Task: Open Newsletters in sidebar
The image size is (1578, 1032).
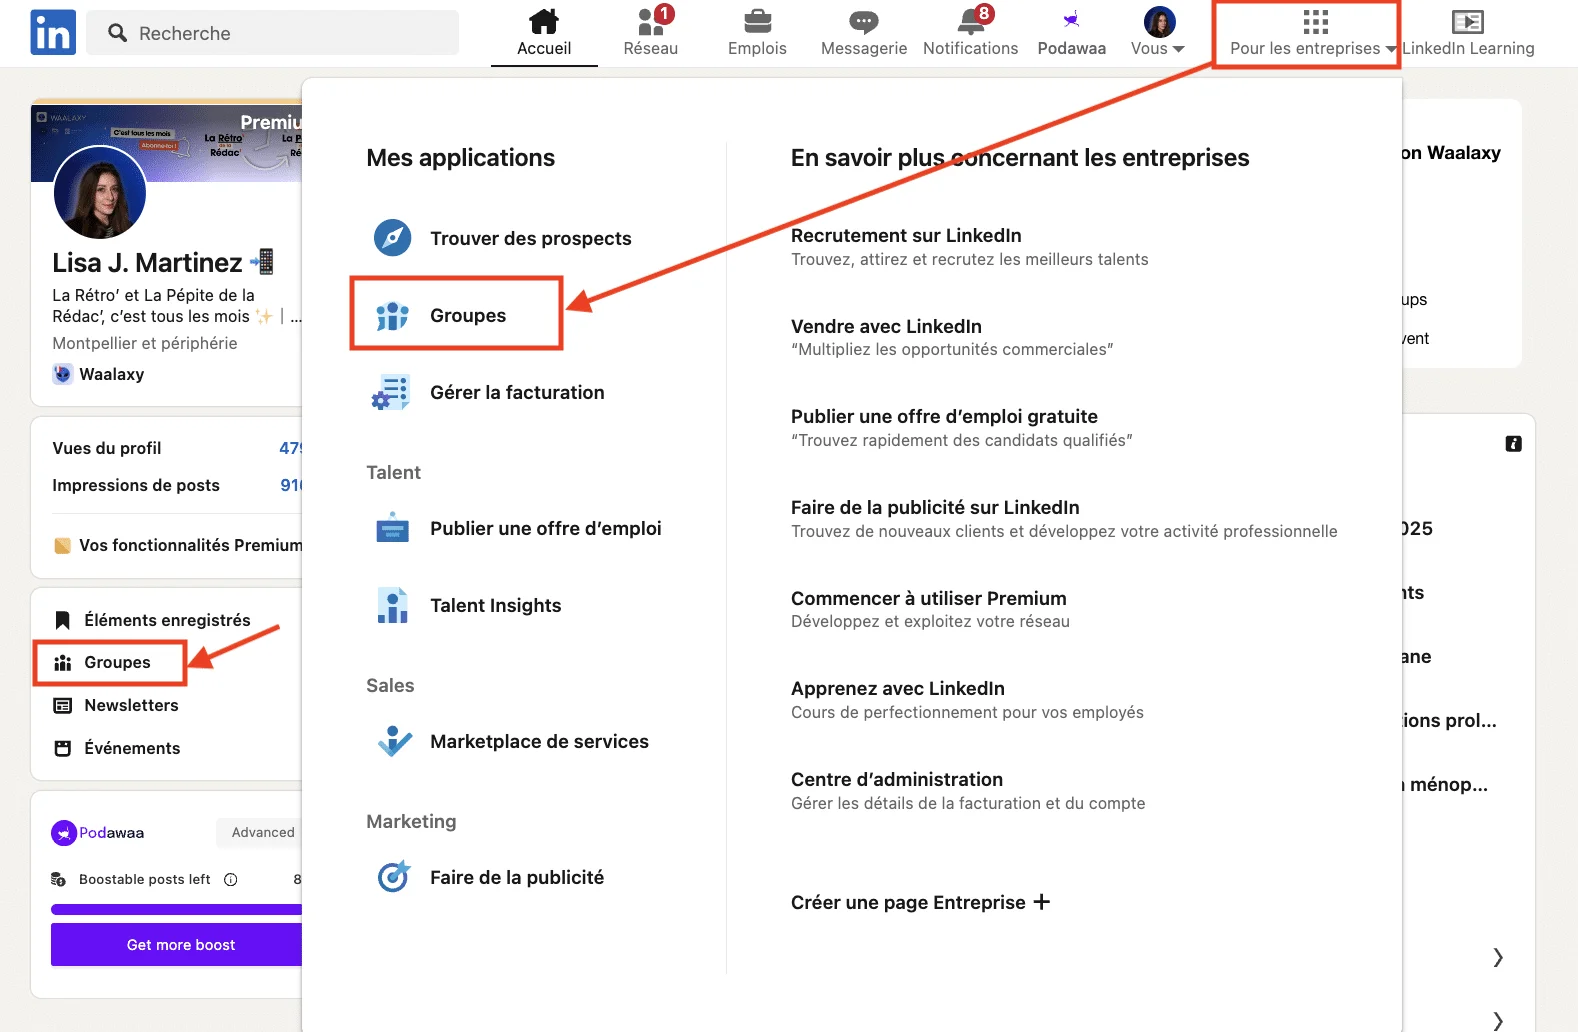Action: pos(131,705)
